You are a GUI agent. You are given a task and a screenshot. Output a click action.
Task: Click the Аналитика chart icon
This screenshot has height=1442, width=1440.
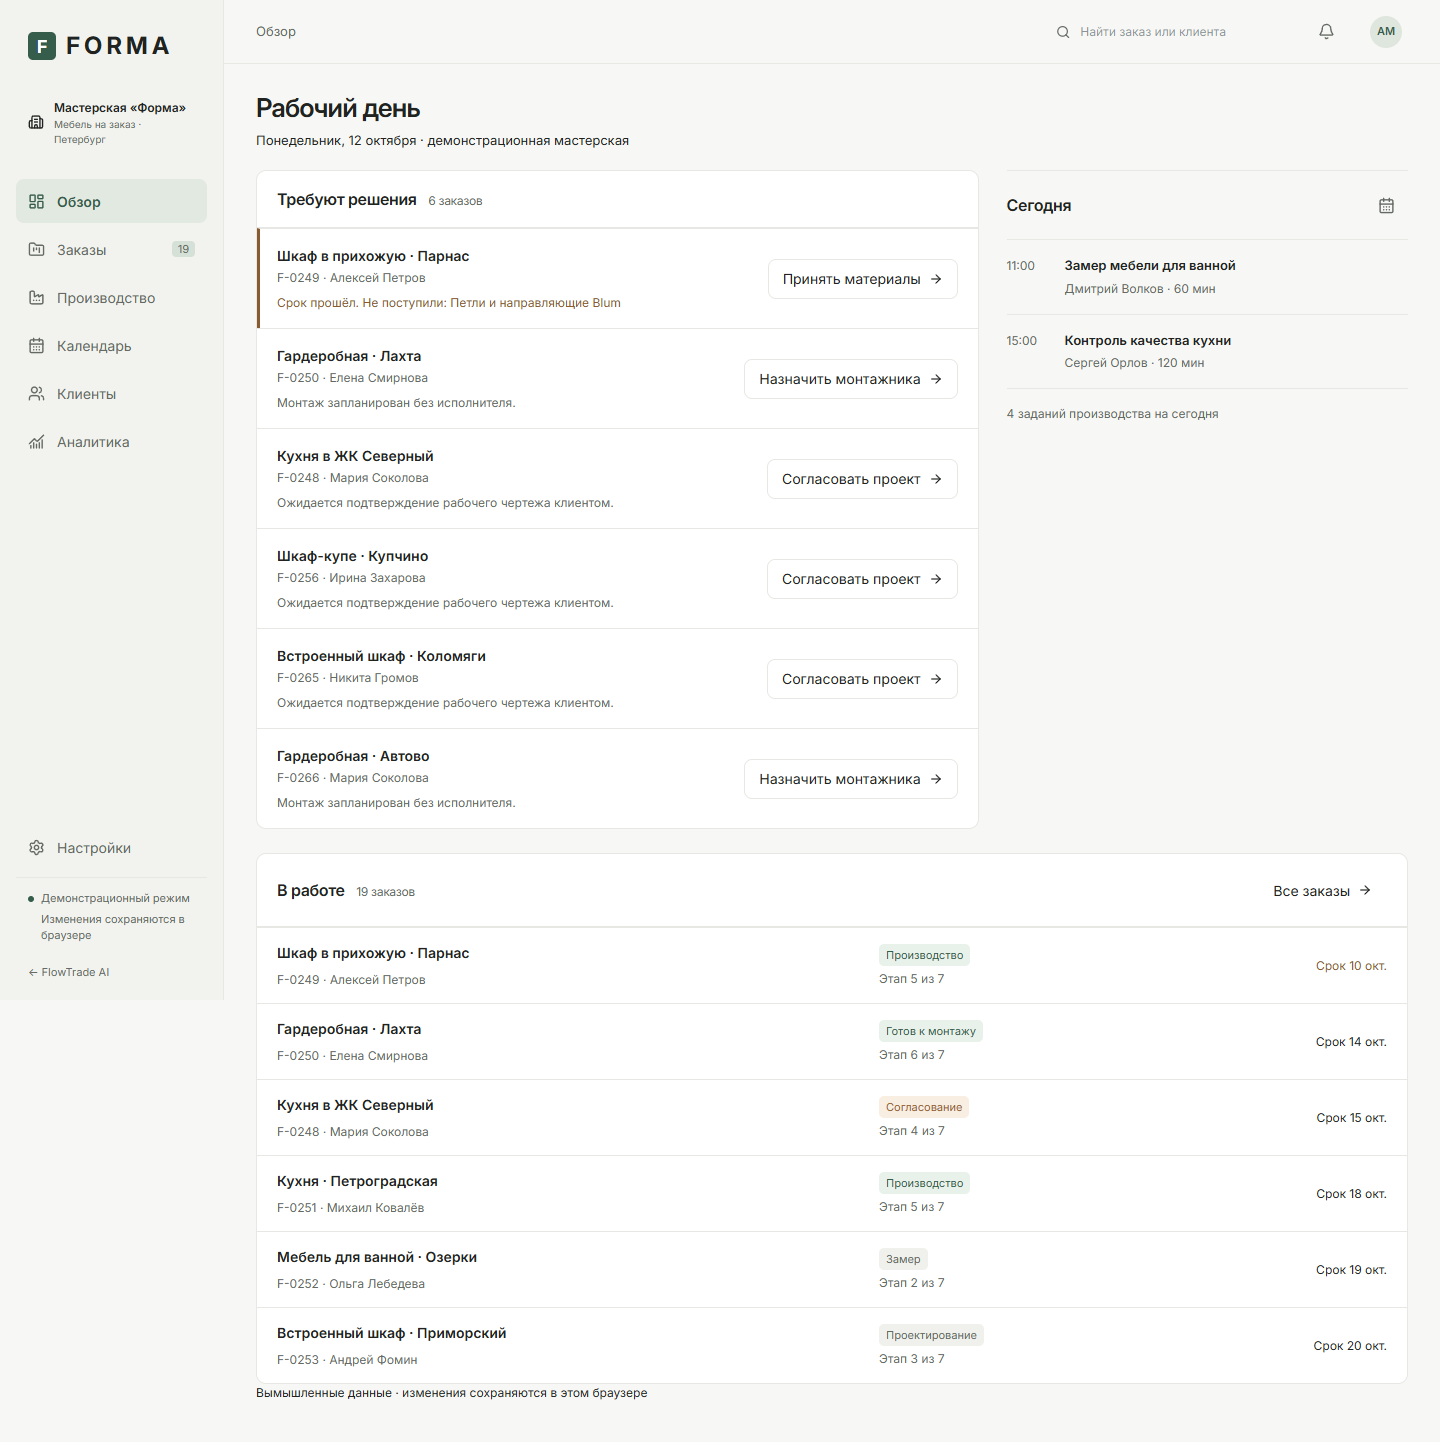click(37, 442)
